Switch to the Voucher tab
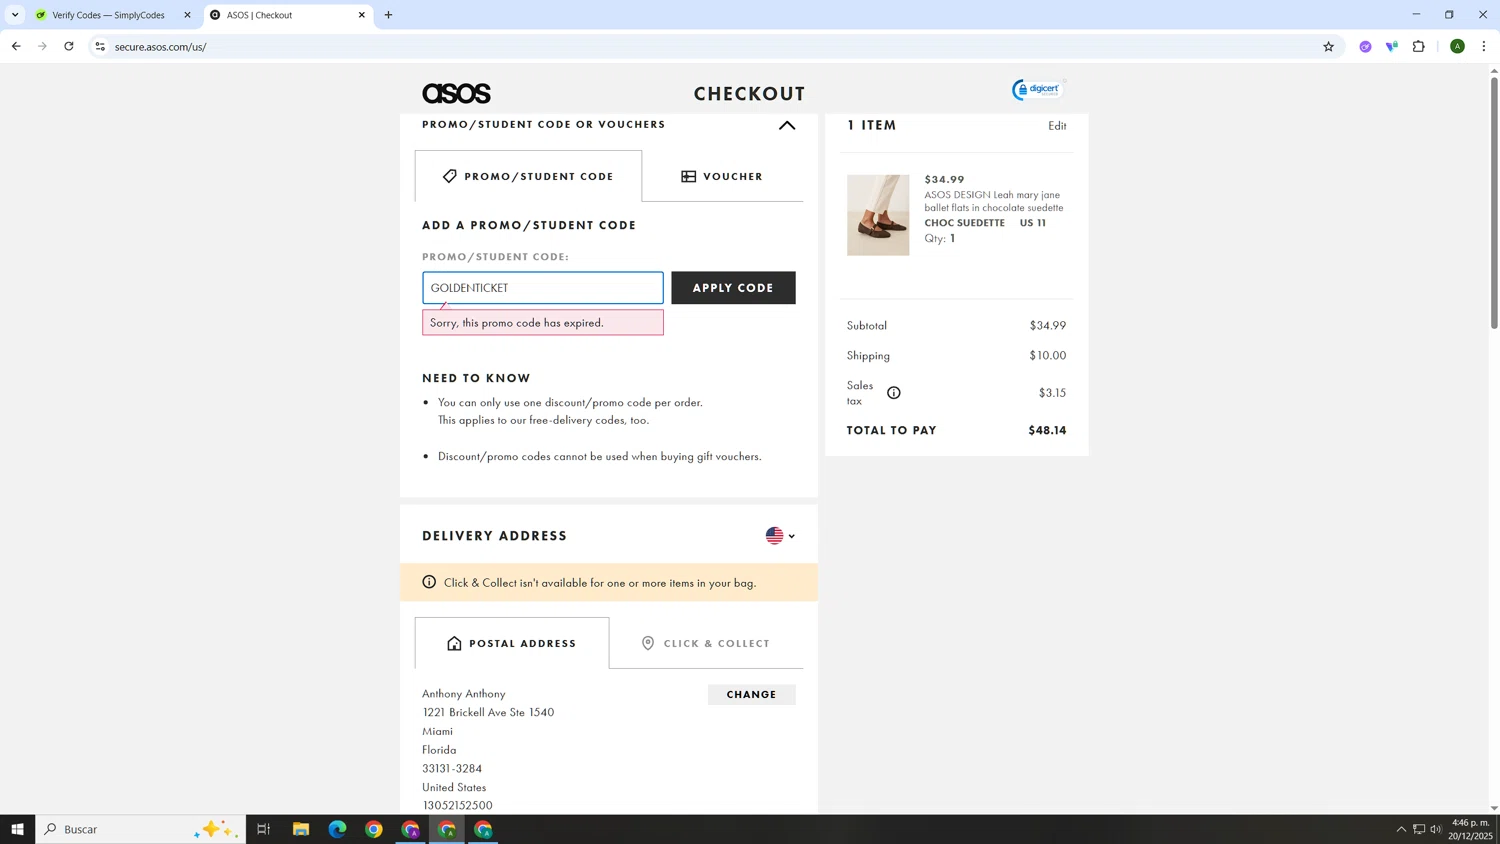Screen dimensions: 1500x844 point(722,176)
